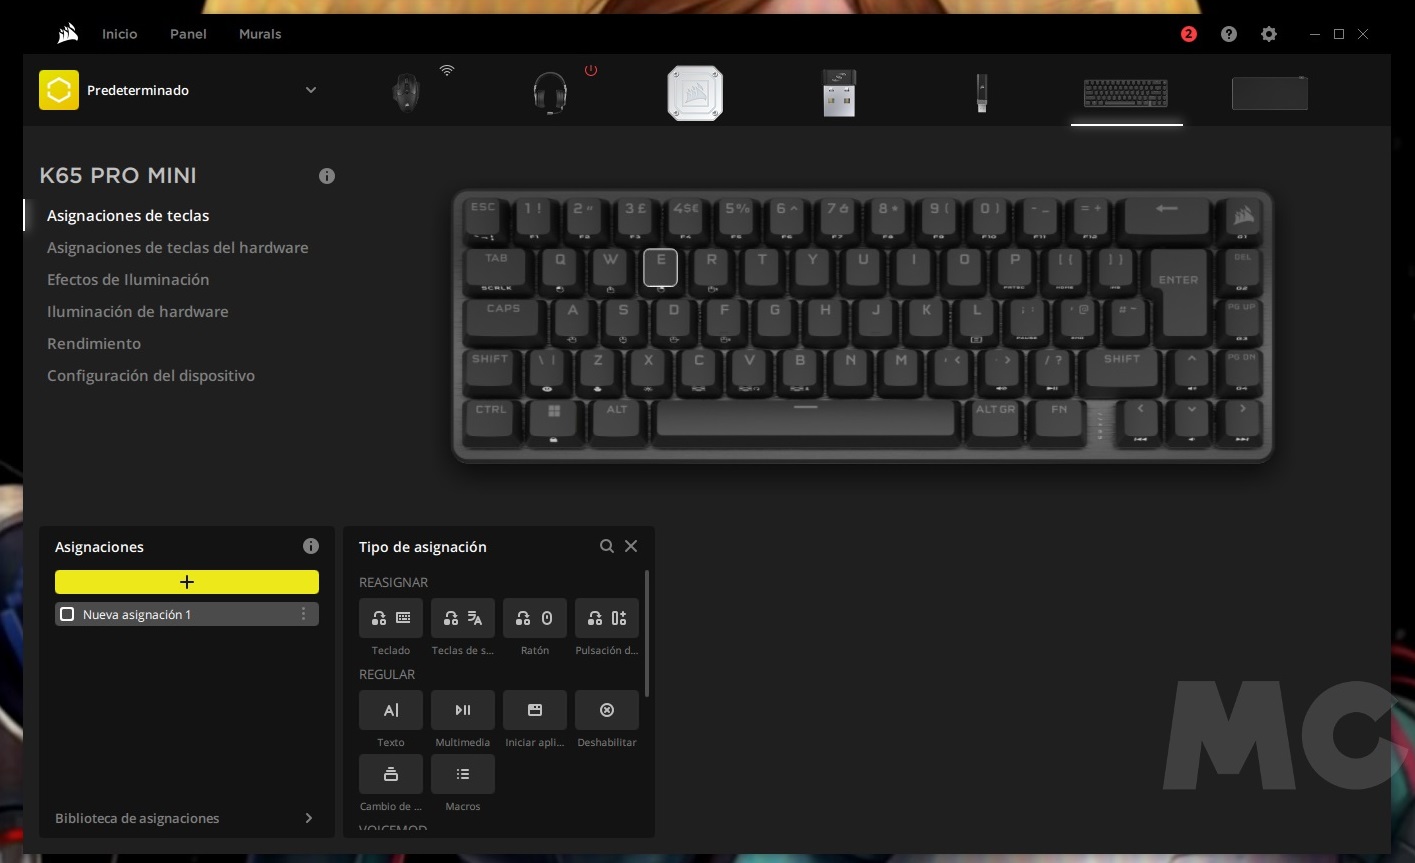The image size is (1415, 863).
Task: Open options menu for Nueva asignación 1
Action: click(304, 614)
